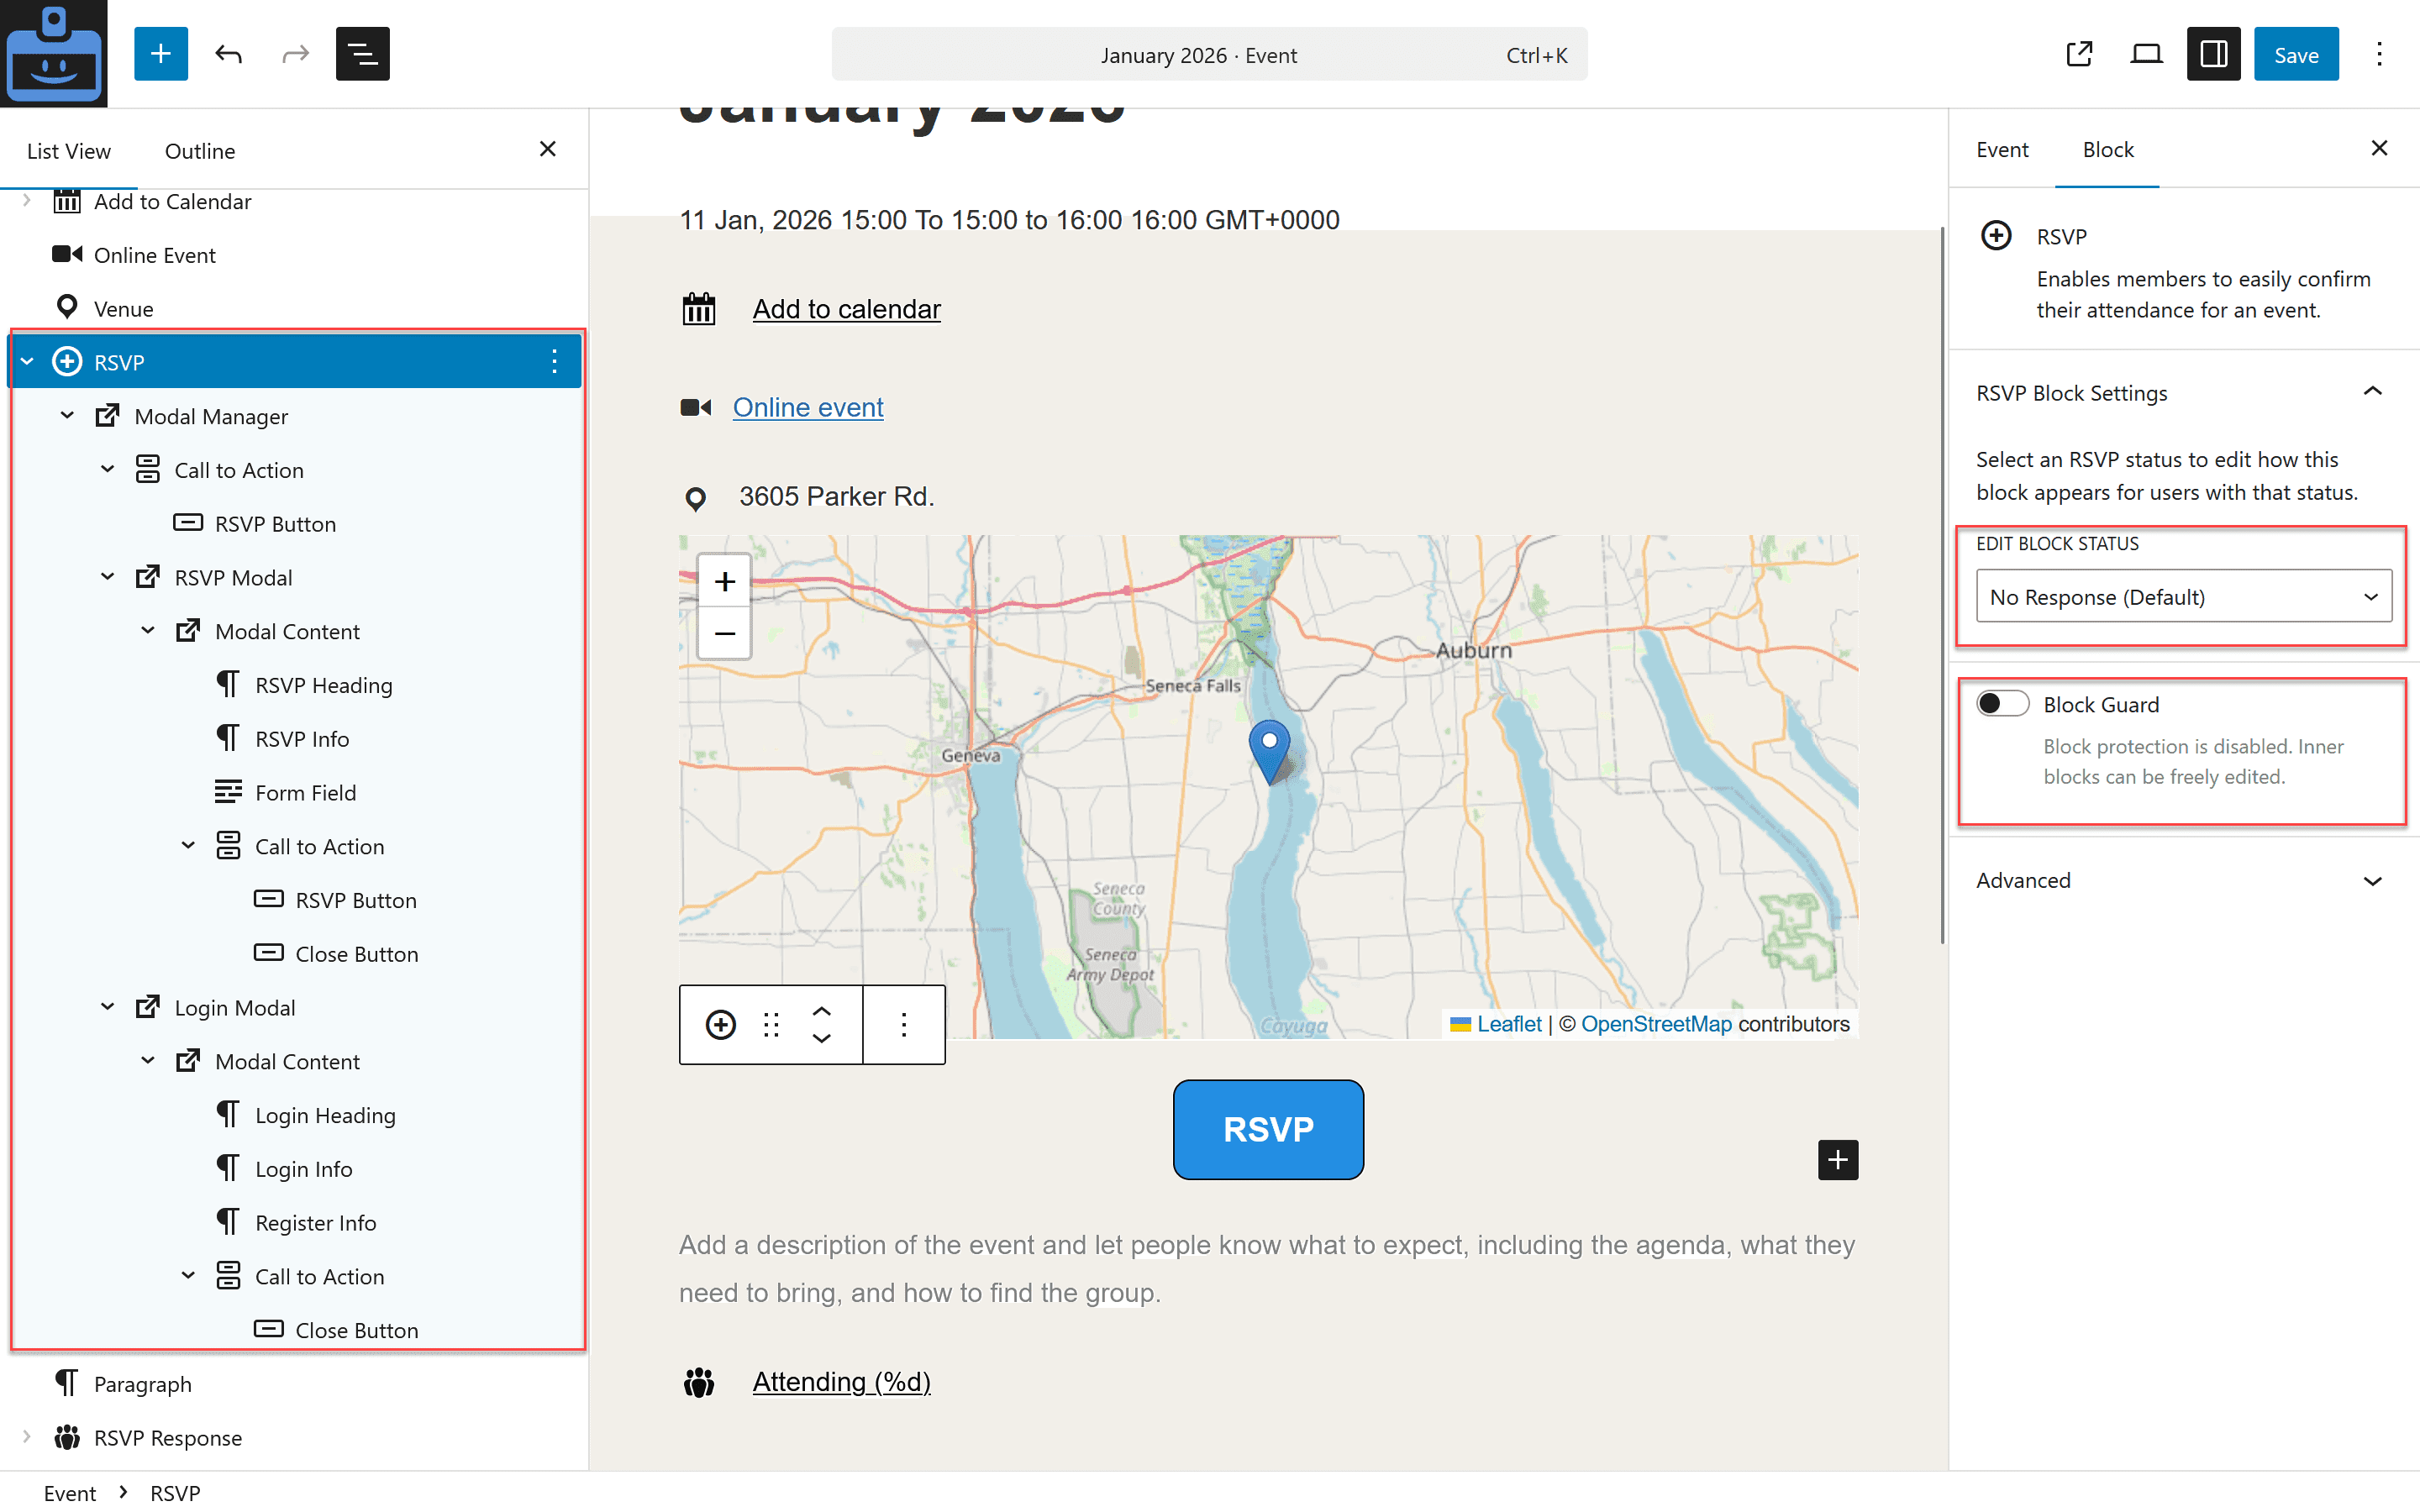The width and height of the screenshot is (2420, 1512).
Task: Expand the Add to Calendar tree item
Action: coord(27,200)
